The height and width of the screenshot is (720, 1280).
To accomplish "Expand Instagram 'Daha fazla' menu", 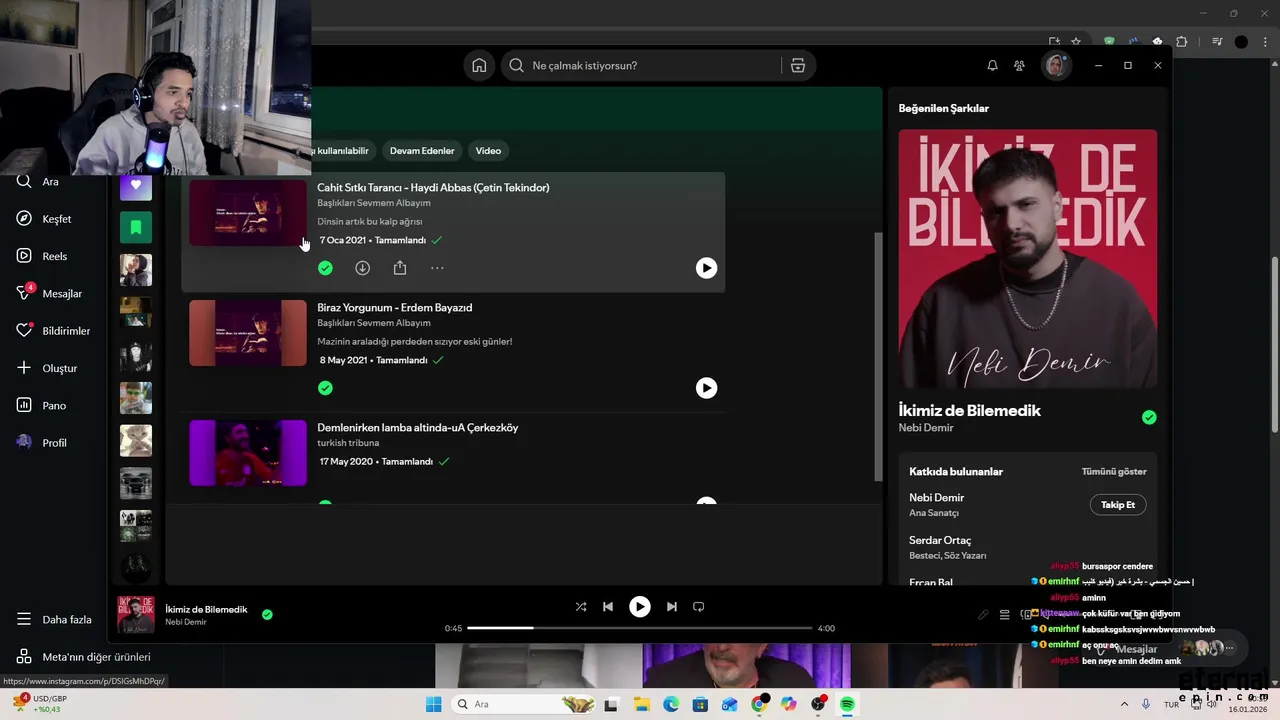I will [52, 619].
